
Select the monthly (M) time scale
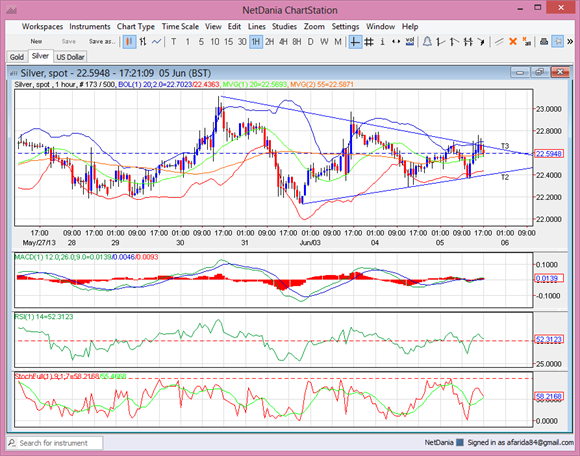click(338, 42)
